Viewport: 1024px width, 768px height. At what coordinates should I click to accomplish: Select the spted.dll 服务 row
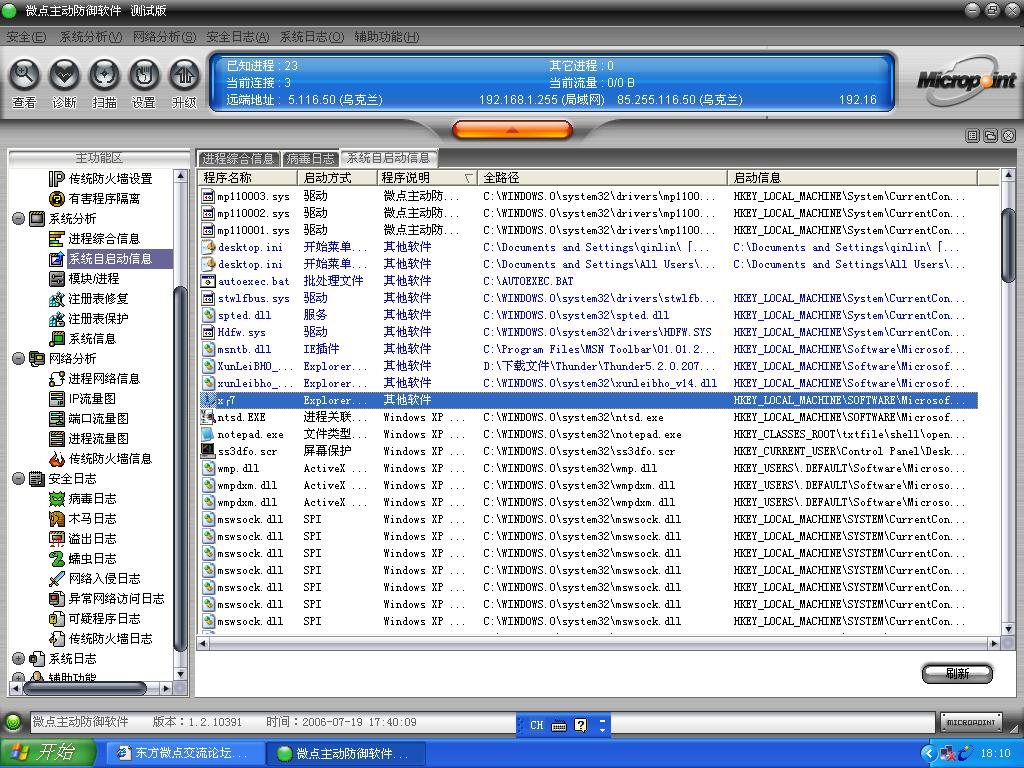click(x=588, y=315)
